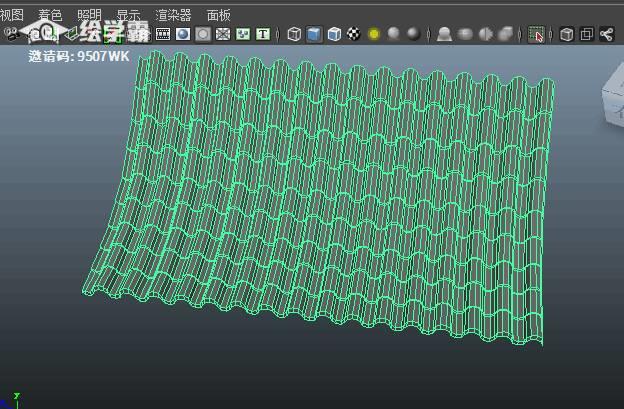Click the overlapping squares icon on toolbar
Screen dimensions: 624x409
(587, 34)
